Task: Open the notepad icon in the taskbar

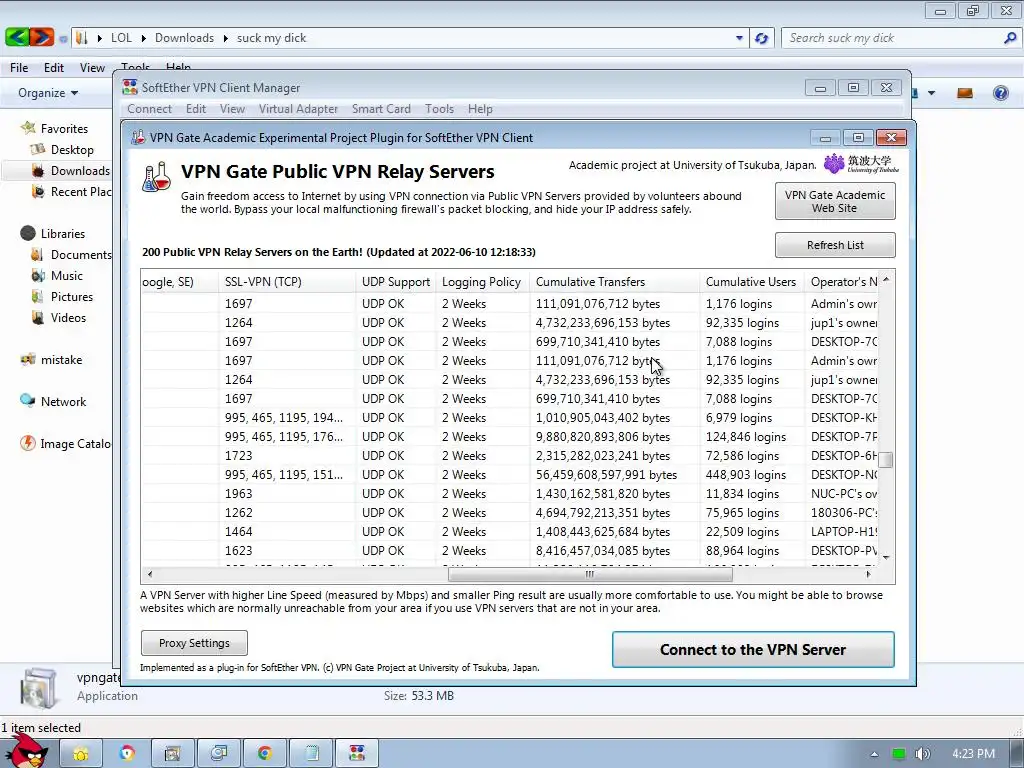Action: tap(312, 754)
